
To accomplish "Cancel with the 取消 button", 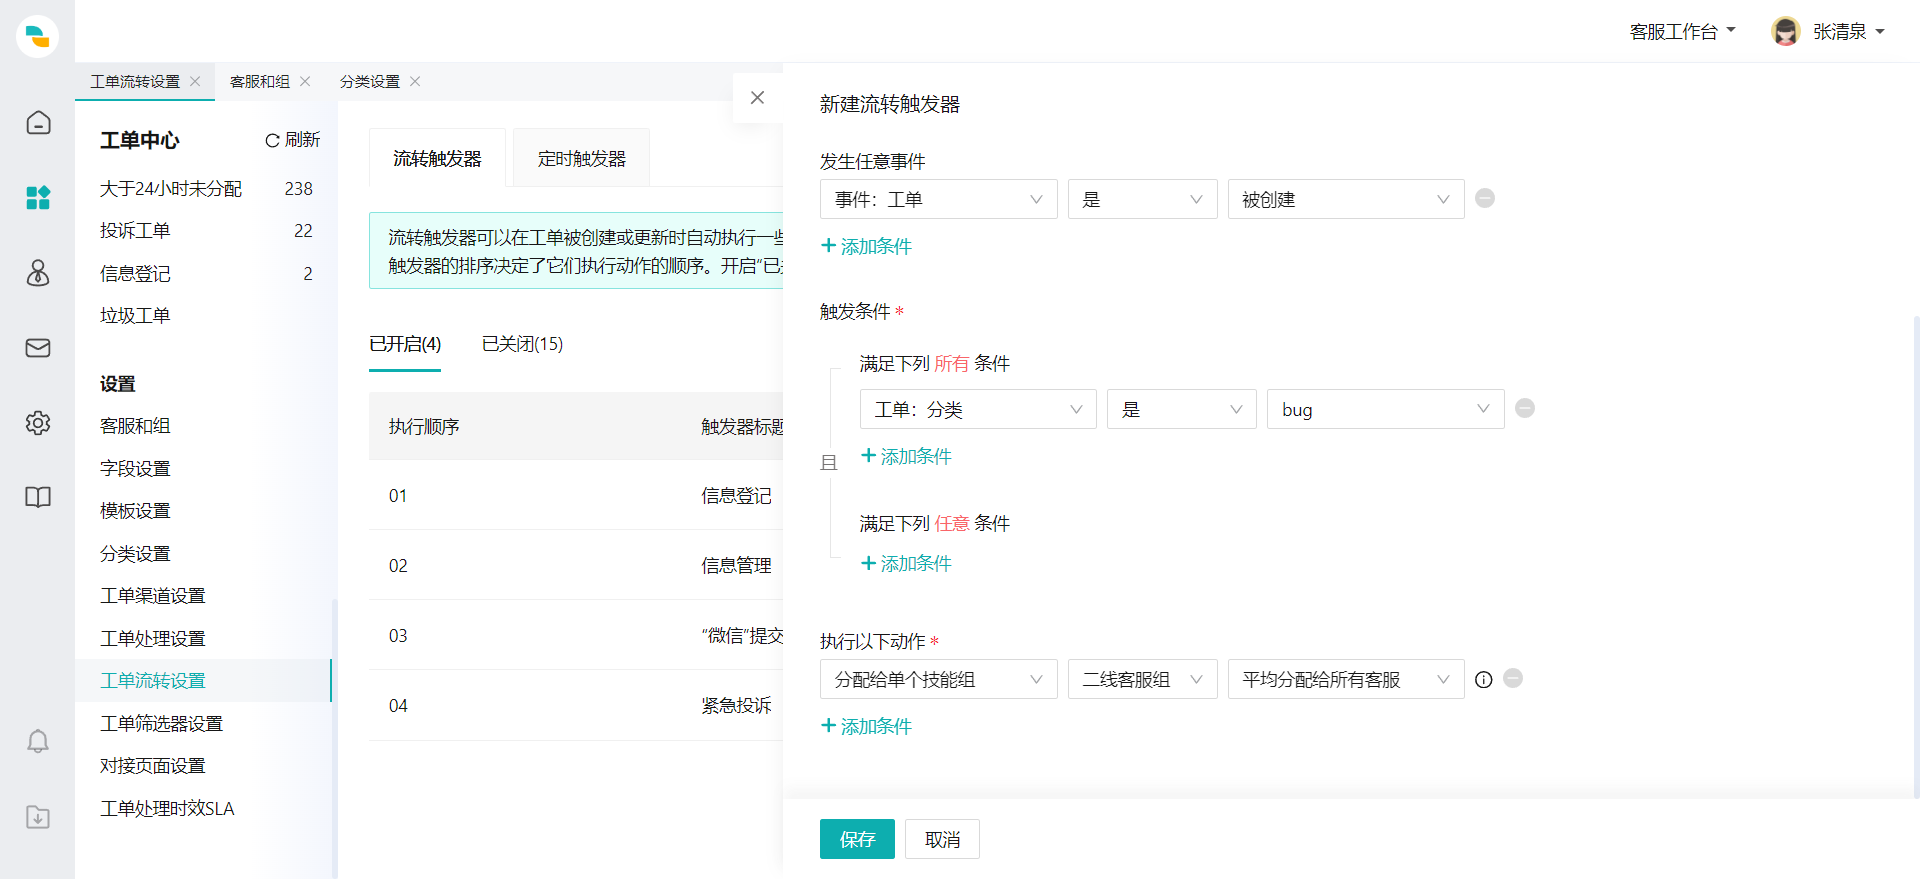I will coord(942,839).
